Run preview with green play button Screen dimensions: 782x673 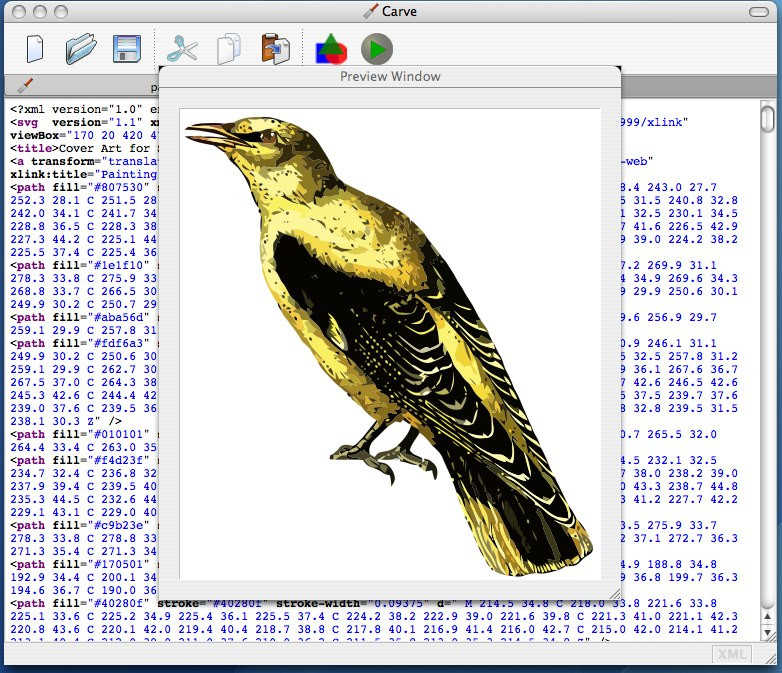(x=377, y=49)
